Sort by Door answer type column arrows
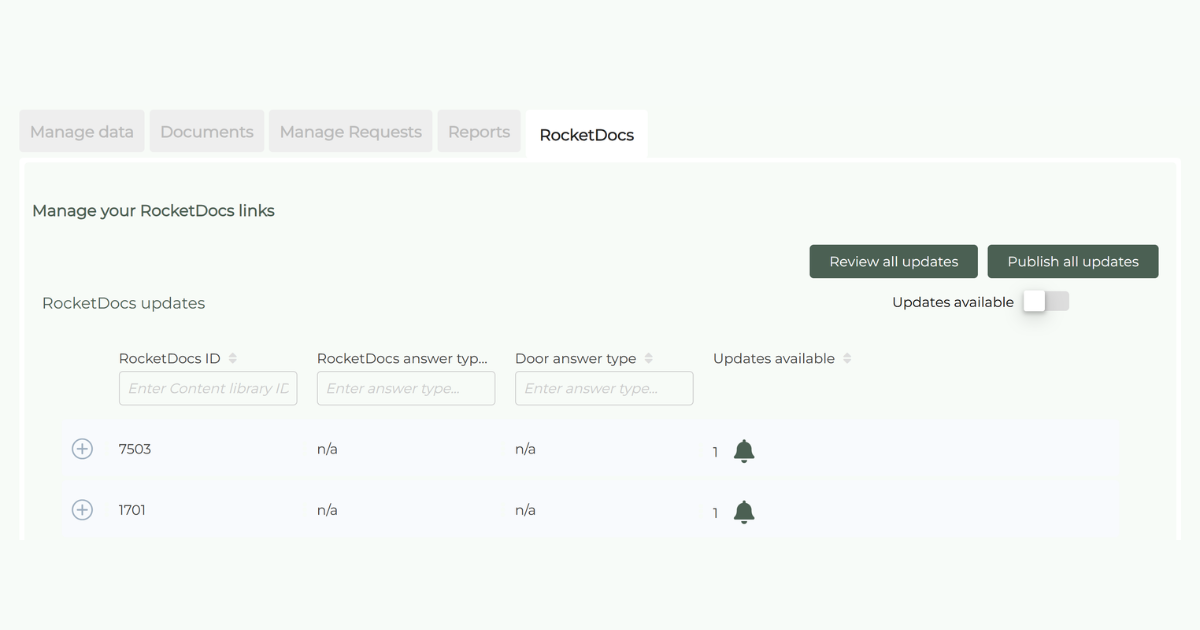Viewport: 1200px width, 630px height. click(648, 358)
